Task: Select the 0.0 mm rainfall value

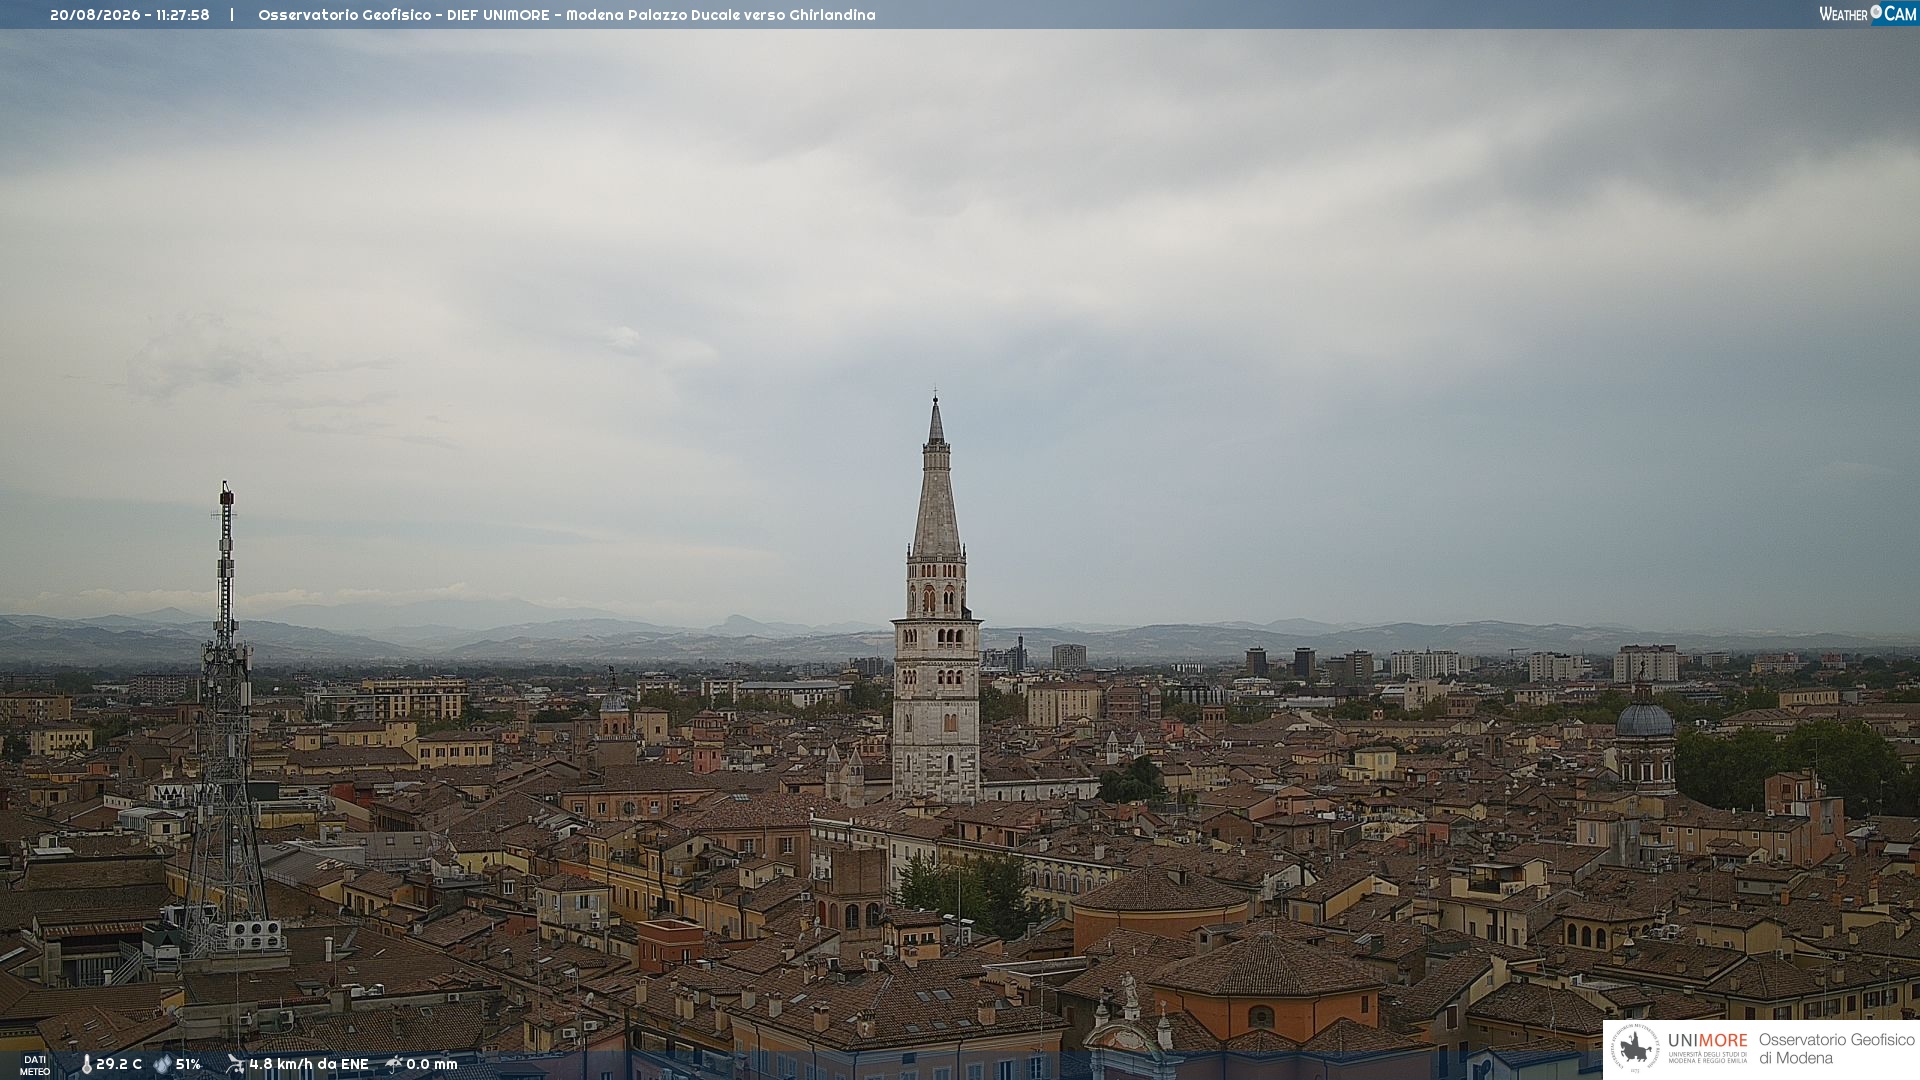Action: tap(432, 1064)
